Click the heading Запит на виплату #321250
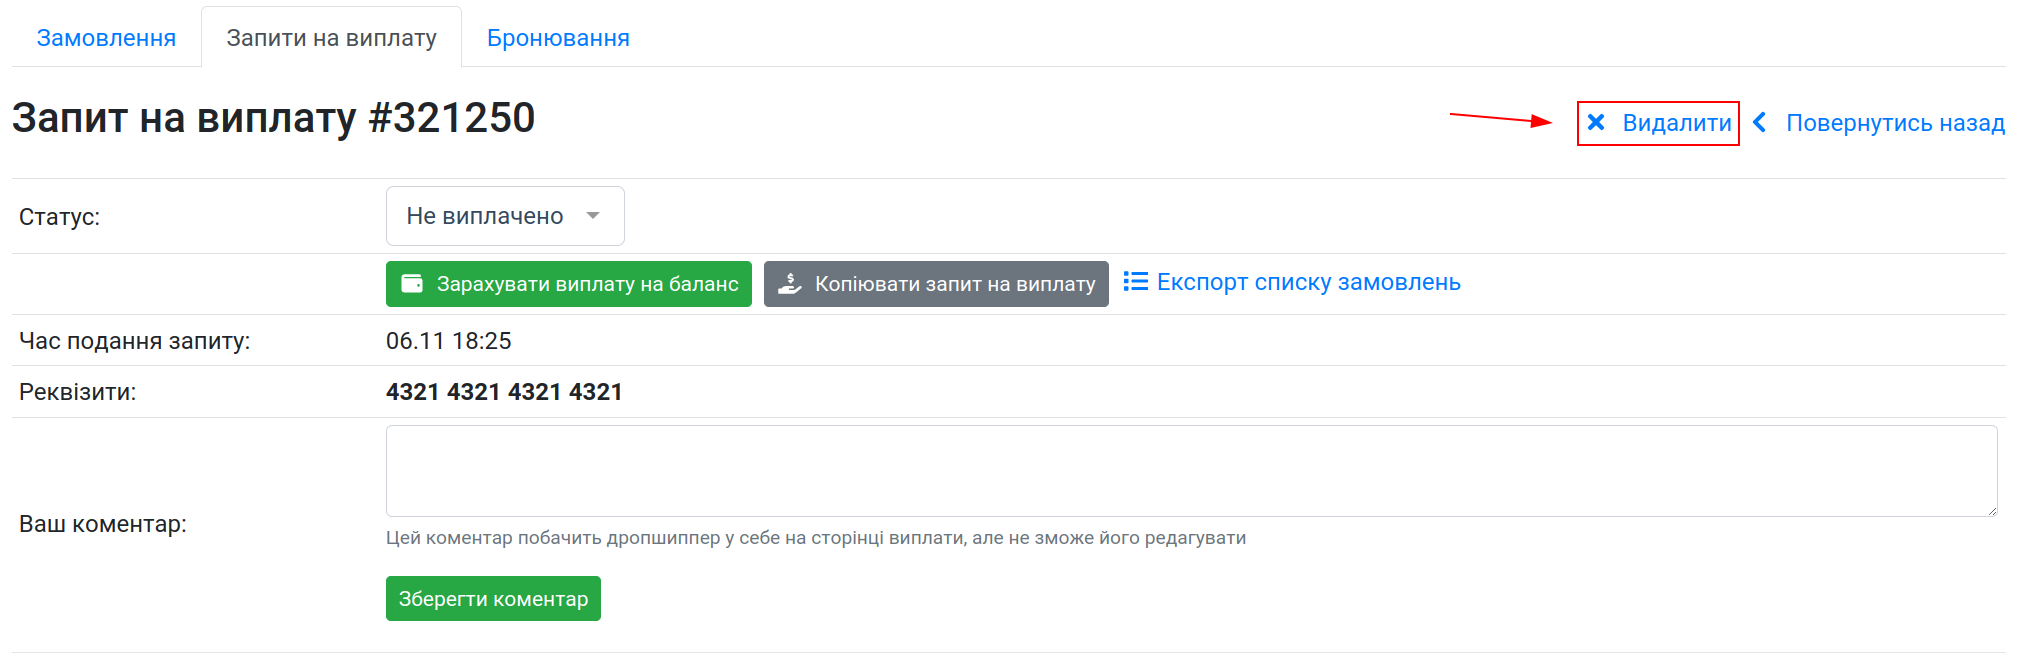 pyautogui.click(x=273, y=118)
